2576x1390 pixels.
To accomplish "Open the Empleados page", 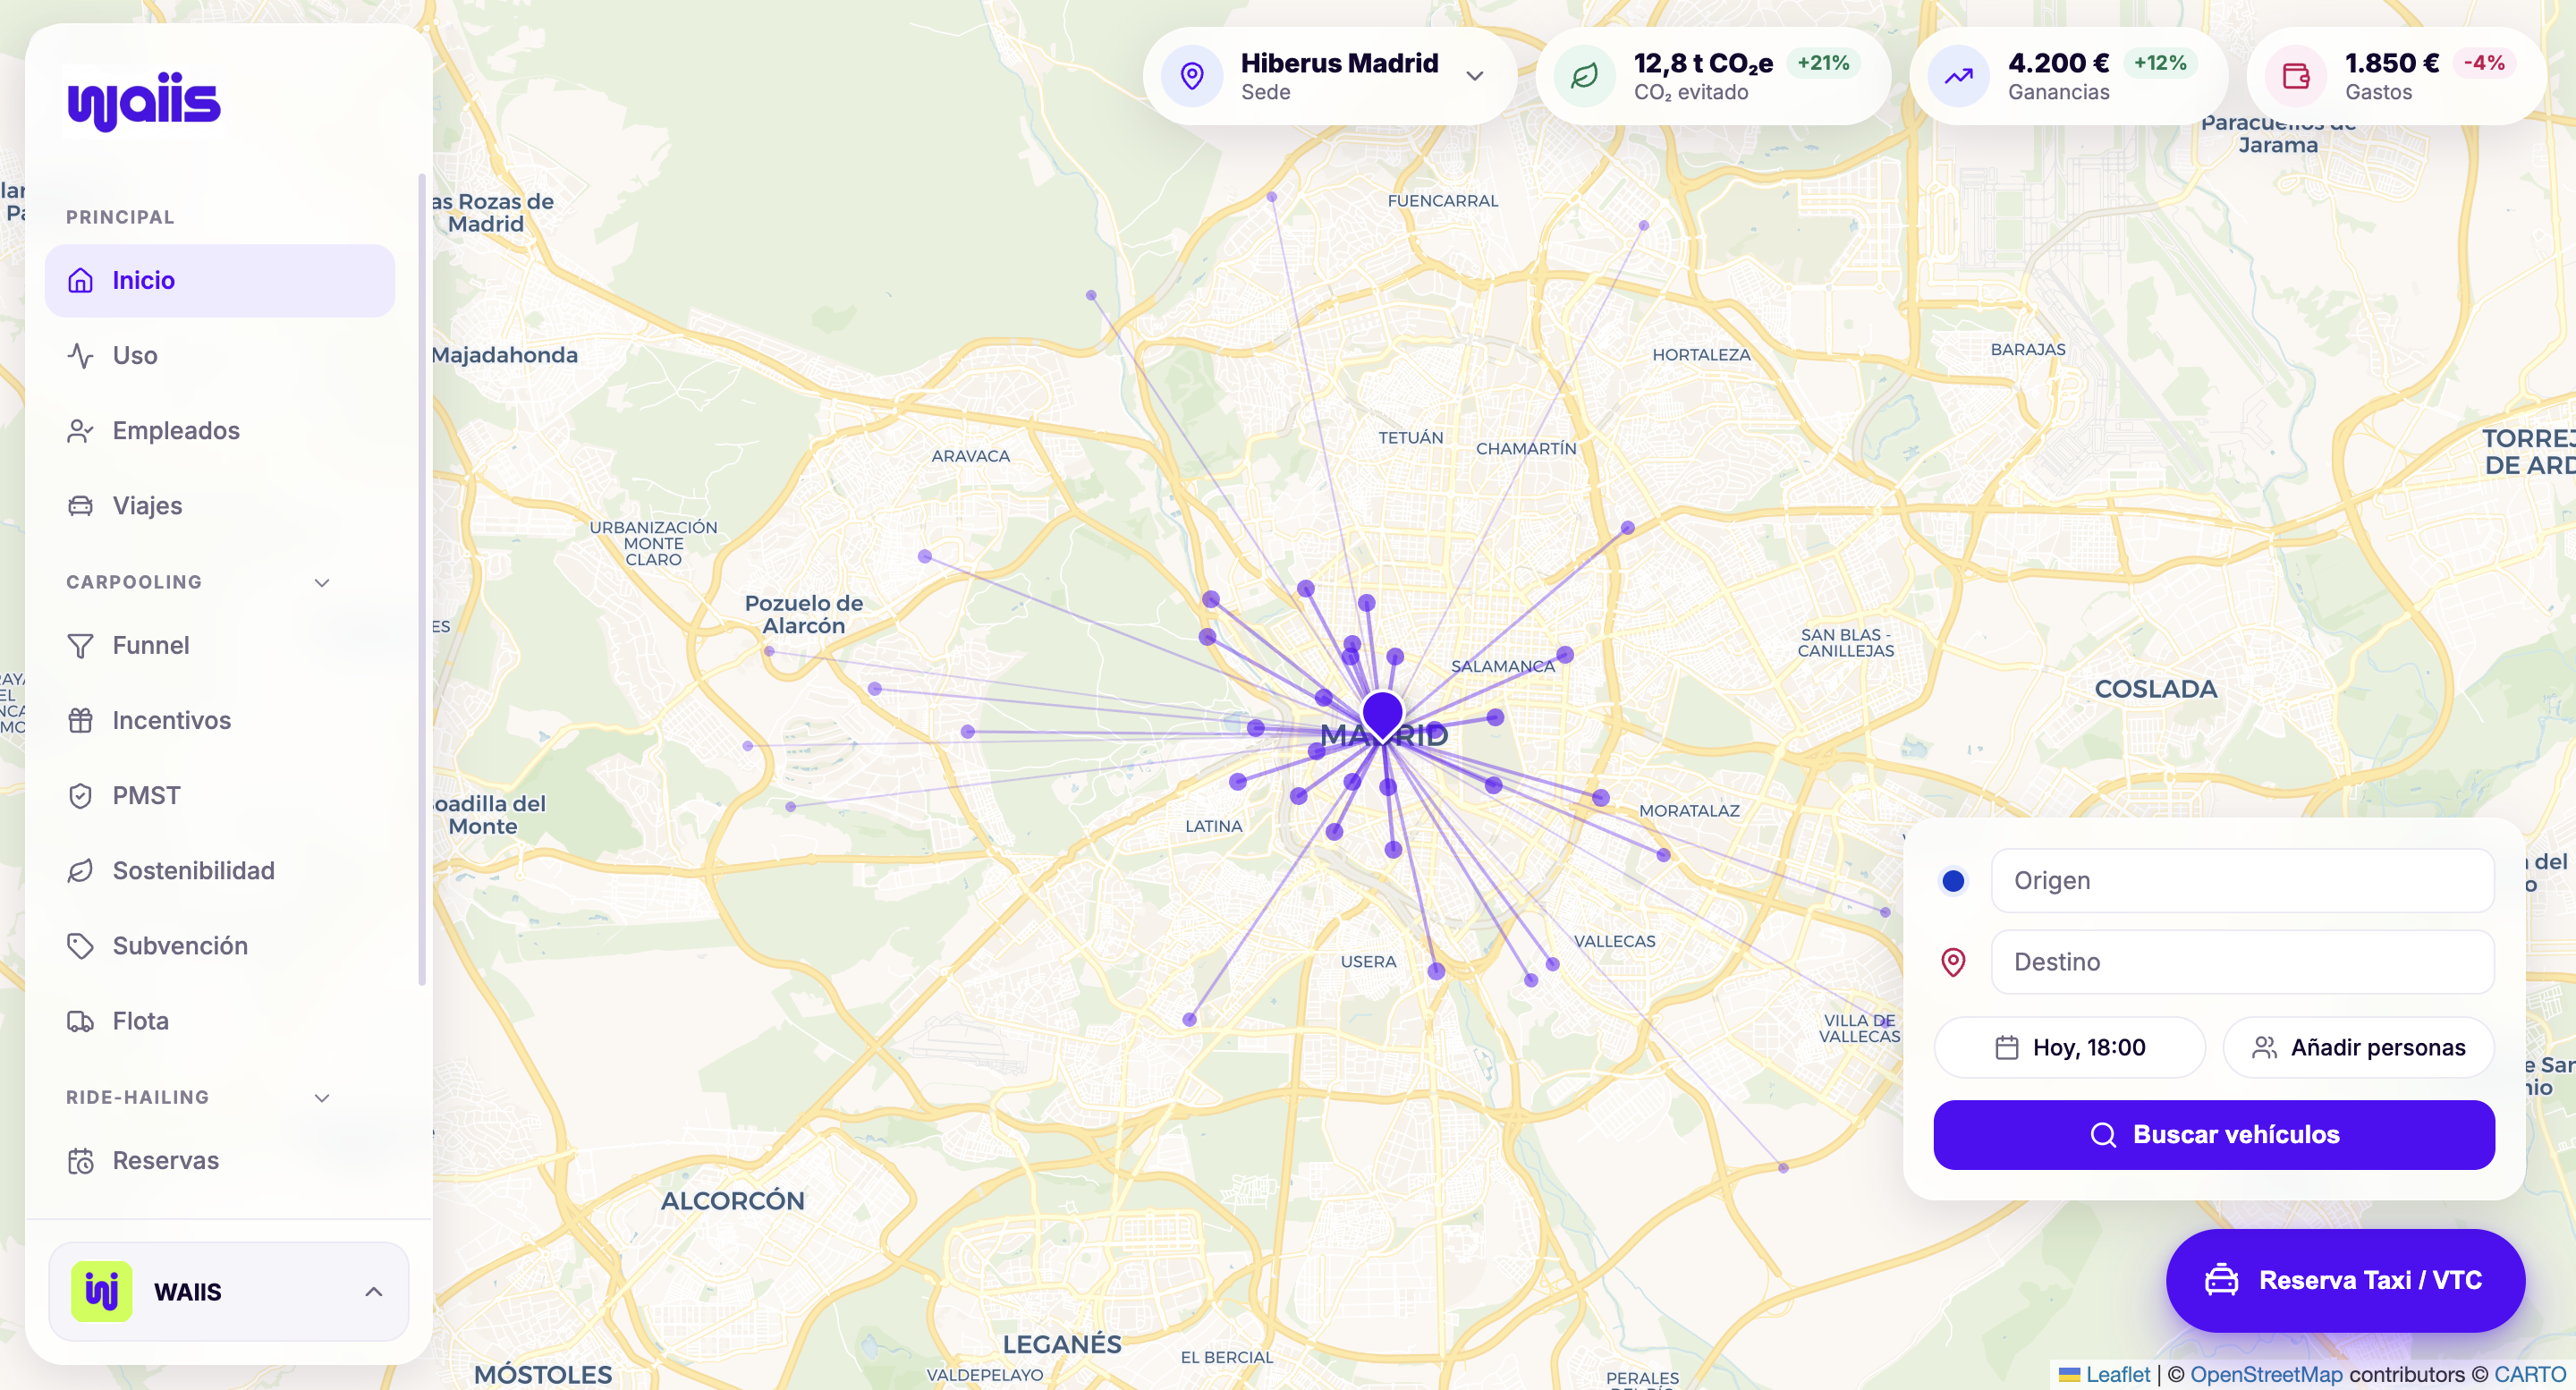I will (220, 430).
